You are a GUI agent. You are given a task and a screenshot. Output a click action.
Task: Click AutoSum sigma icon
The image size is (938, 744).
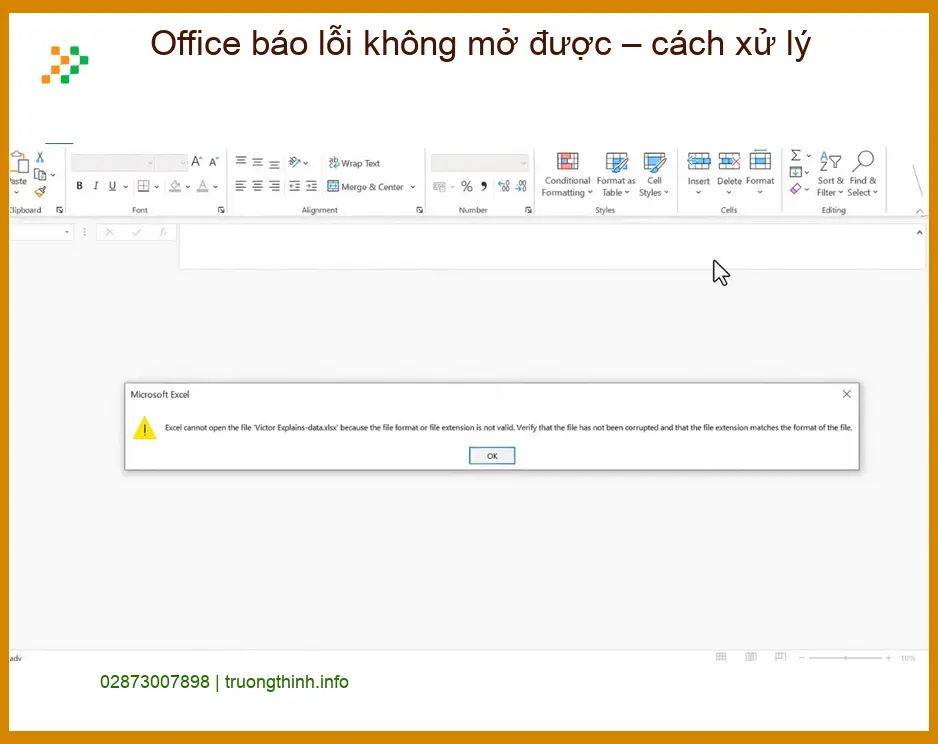(x=796, y=155)
